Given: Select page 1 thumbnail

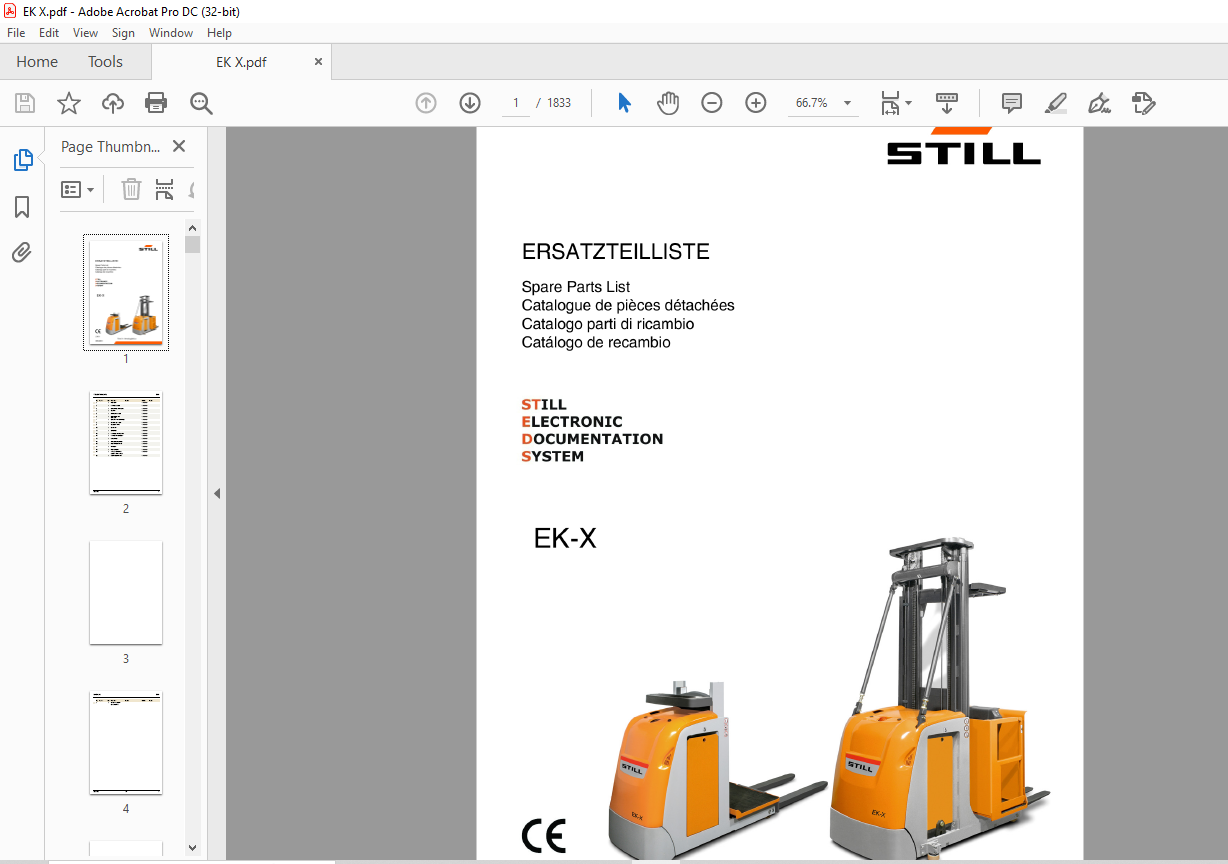Looking at the screenshot, I should point(126,293).
